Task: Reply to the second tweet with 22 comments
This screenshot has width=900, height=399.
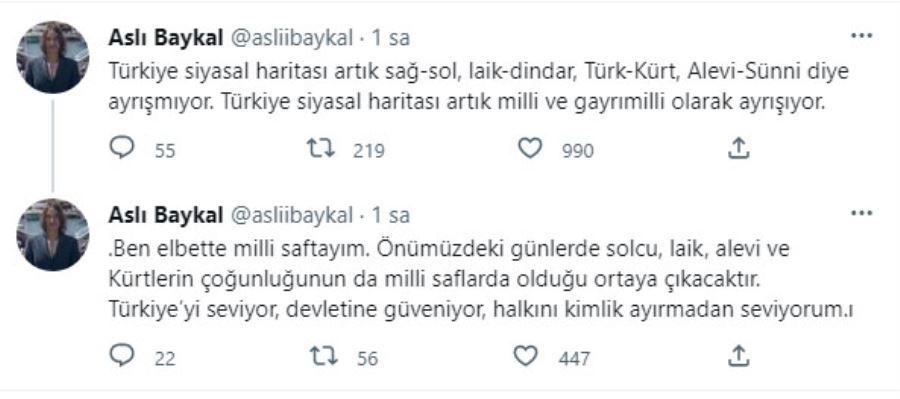Action: click(x=122, y=357)
